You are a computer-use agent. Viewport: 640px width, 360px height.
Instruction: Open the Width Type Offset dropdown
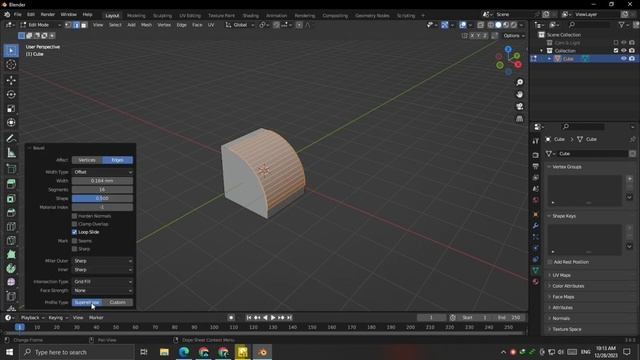pos(102,172)
